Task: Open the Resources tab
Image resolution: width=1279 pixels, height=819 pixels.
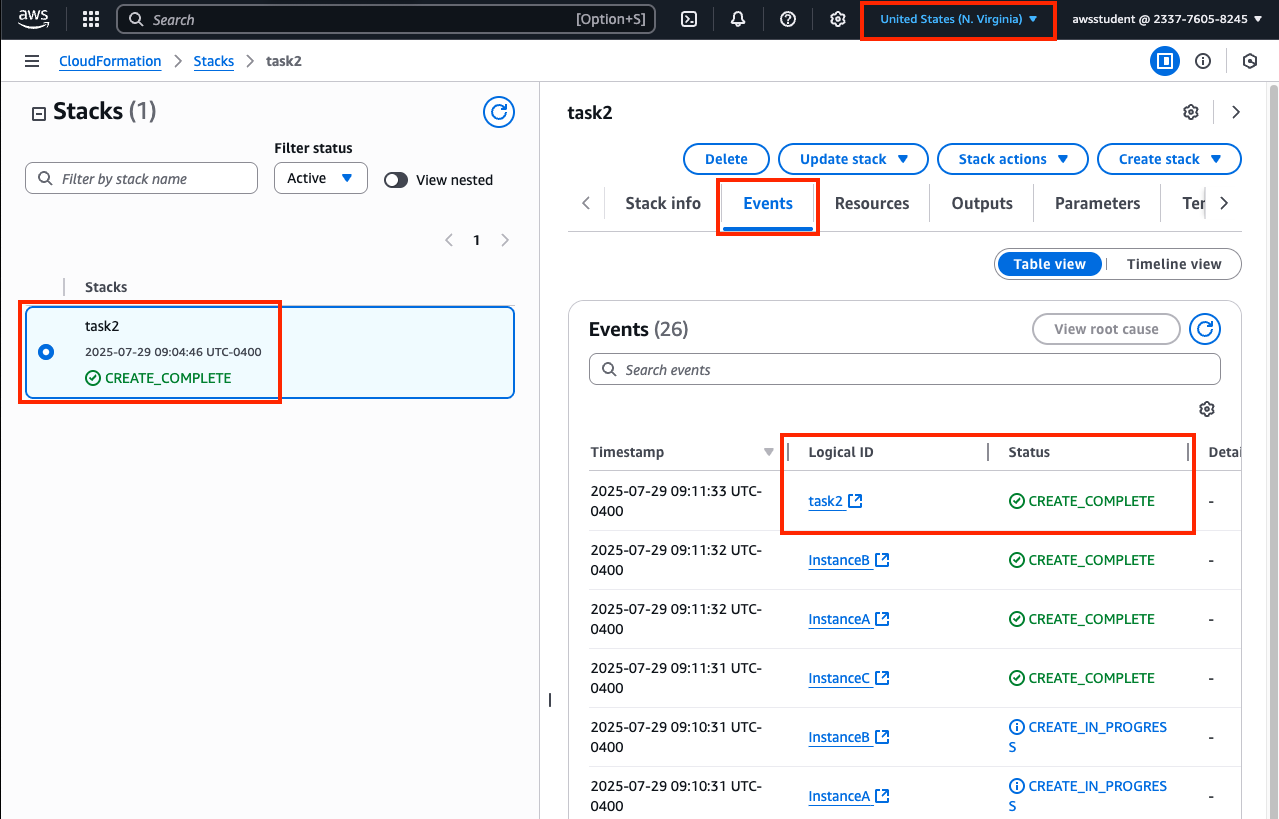Action: click(x=872, y=203)
